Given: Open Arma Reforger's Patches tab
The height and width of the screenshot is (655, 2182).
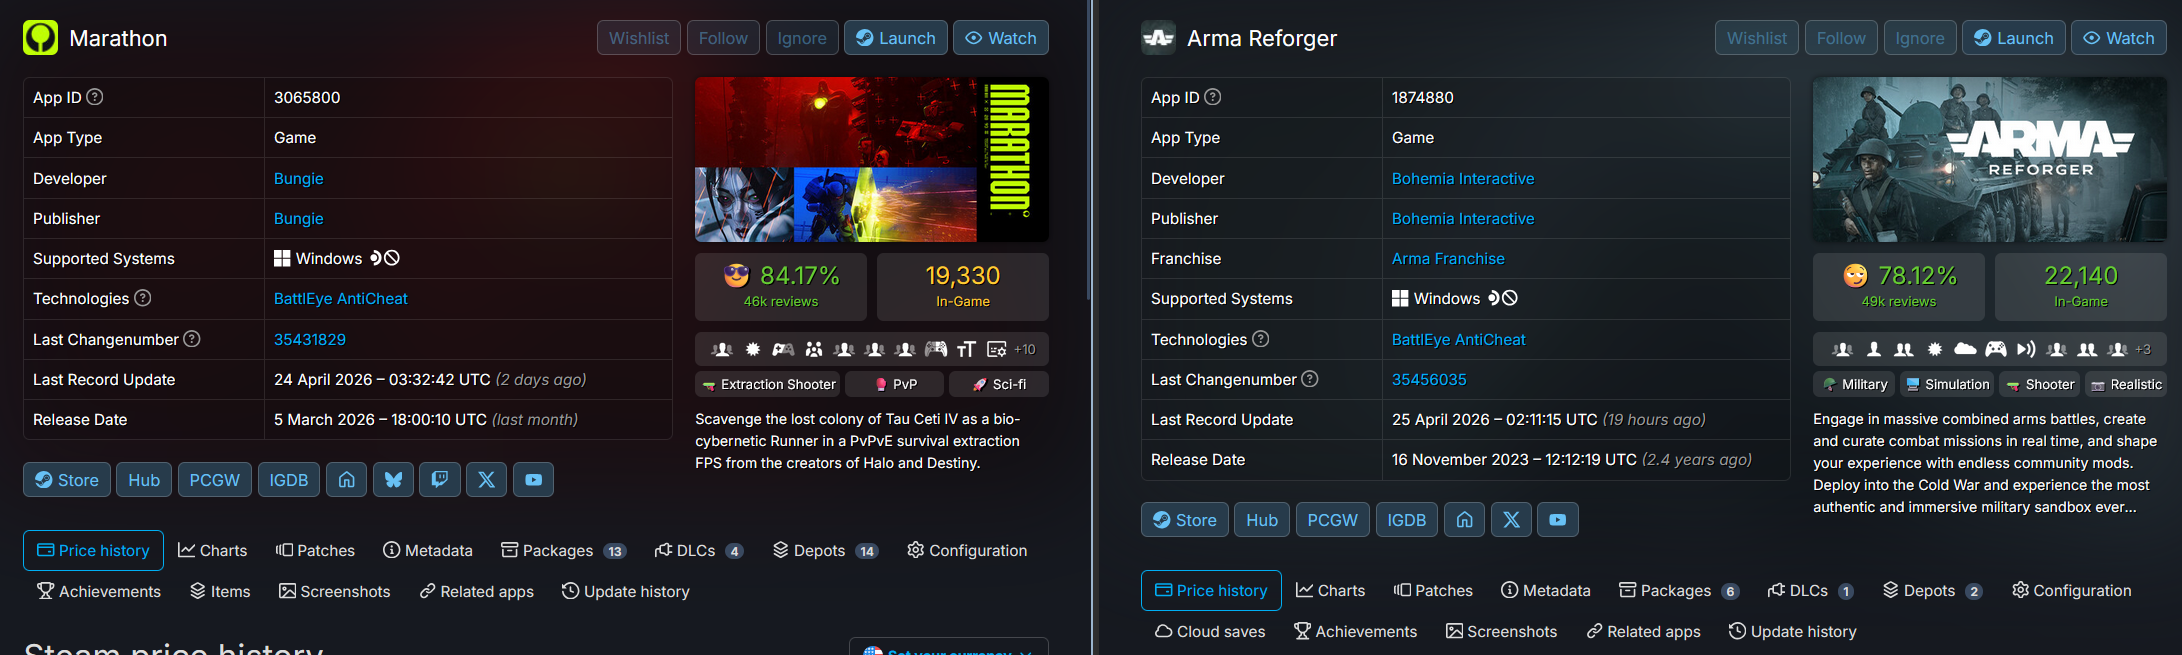Looking at the screenshot, I should 1433,590.
